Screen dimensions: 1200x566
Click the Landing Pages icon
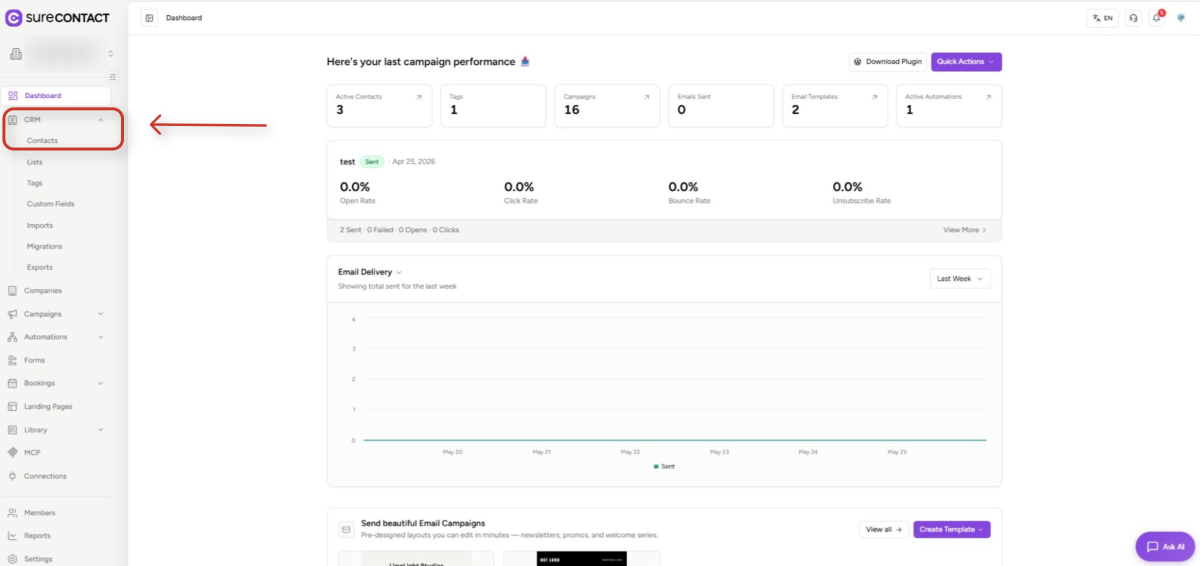12,406
